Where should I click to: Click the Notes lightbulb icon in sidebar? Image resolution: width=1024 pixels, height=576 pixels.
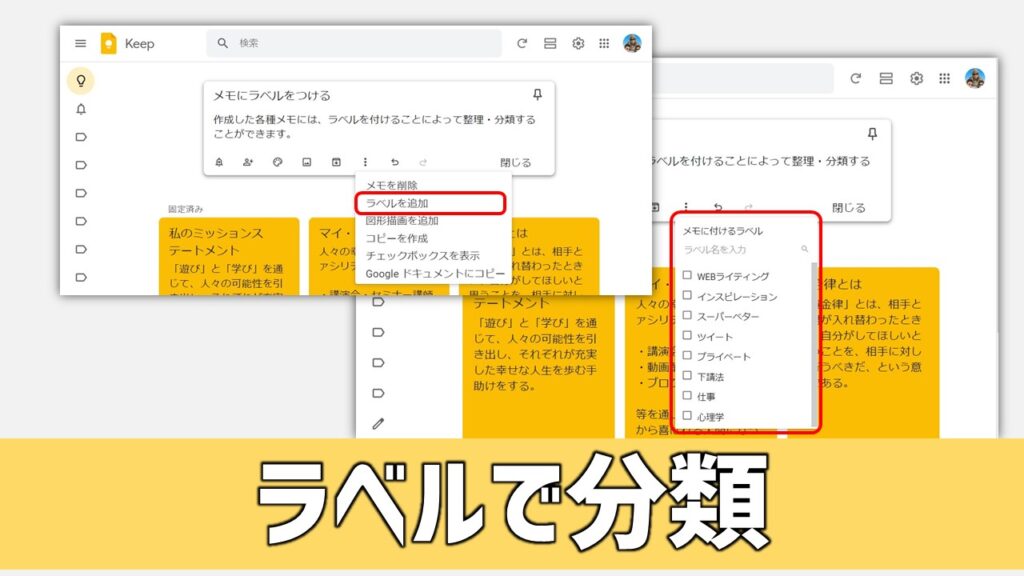click(81, 80)
